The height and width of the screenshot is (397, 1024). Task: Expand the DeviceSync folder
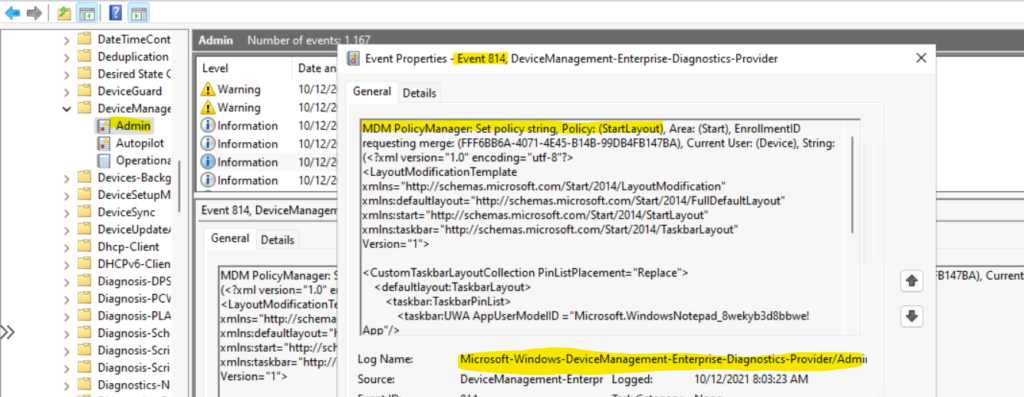click(x=67, y=212)
